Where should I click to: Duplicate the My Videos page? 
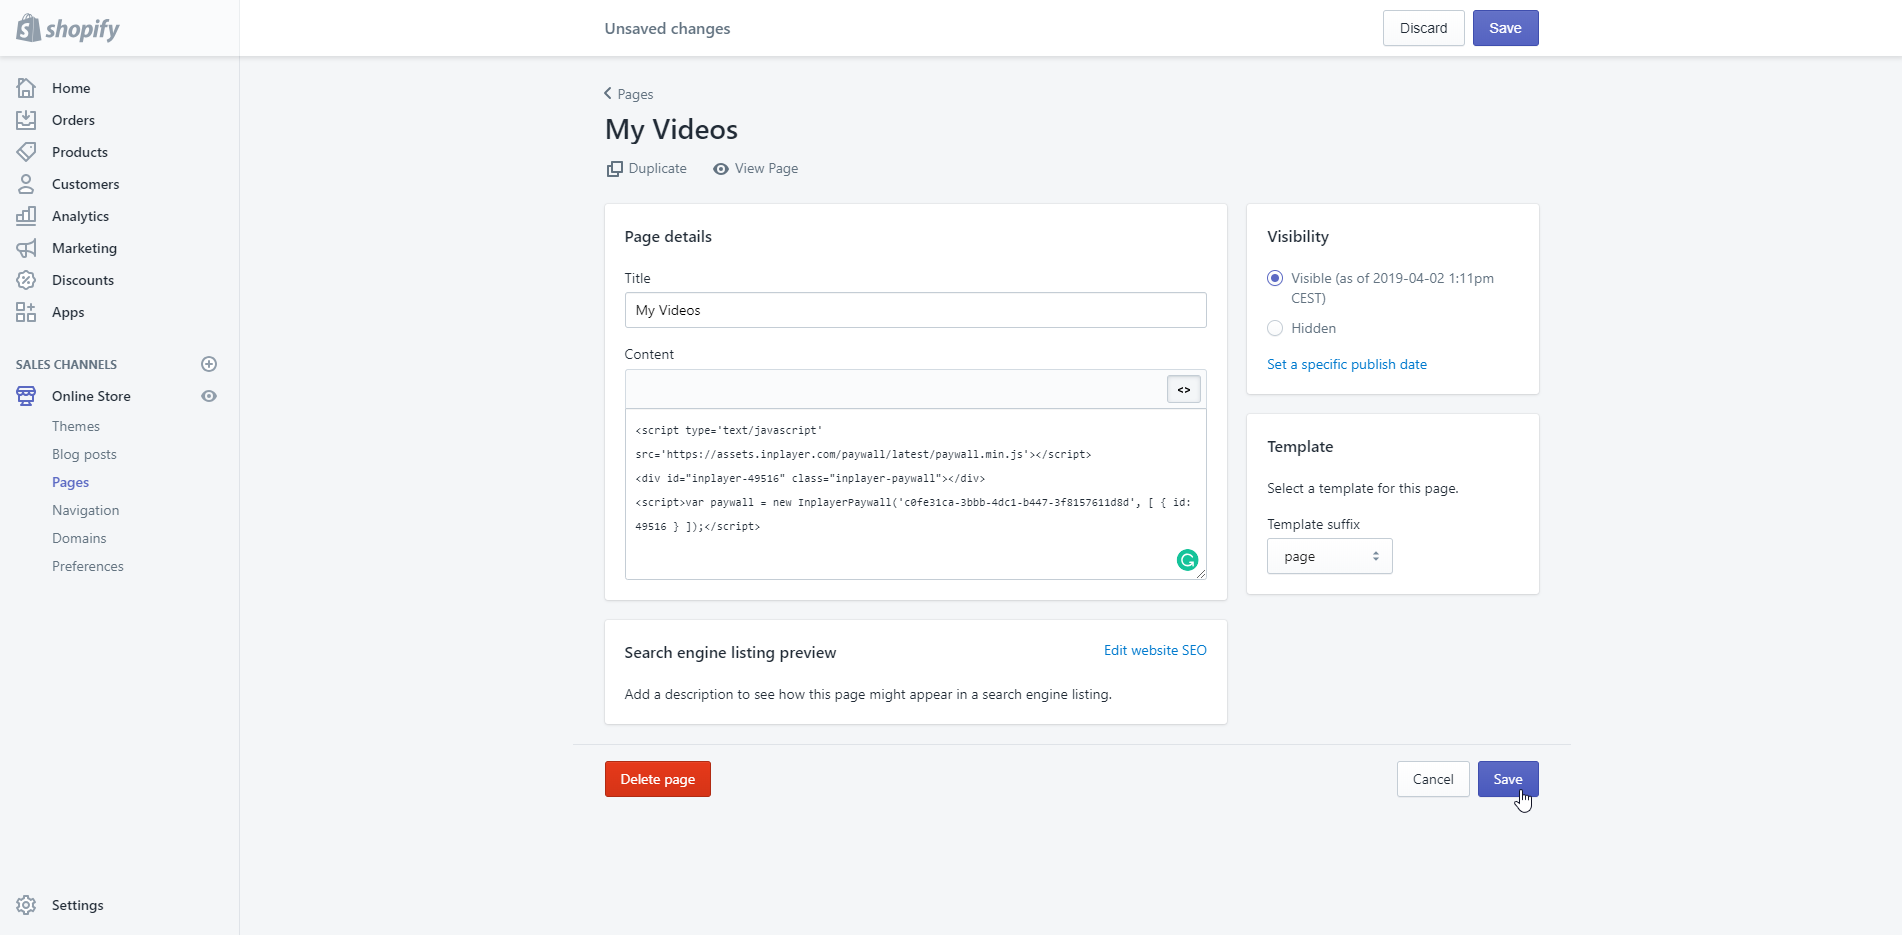657,168
